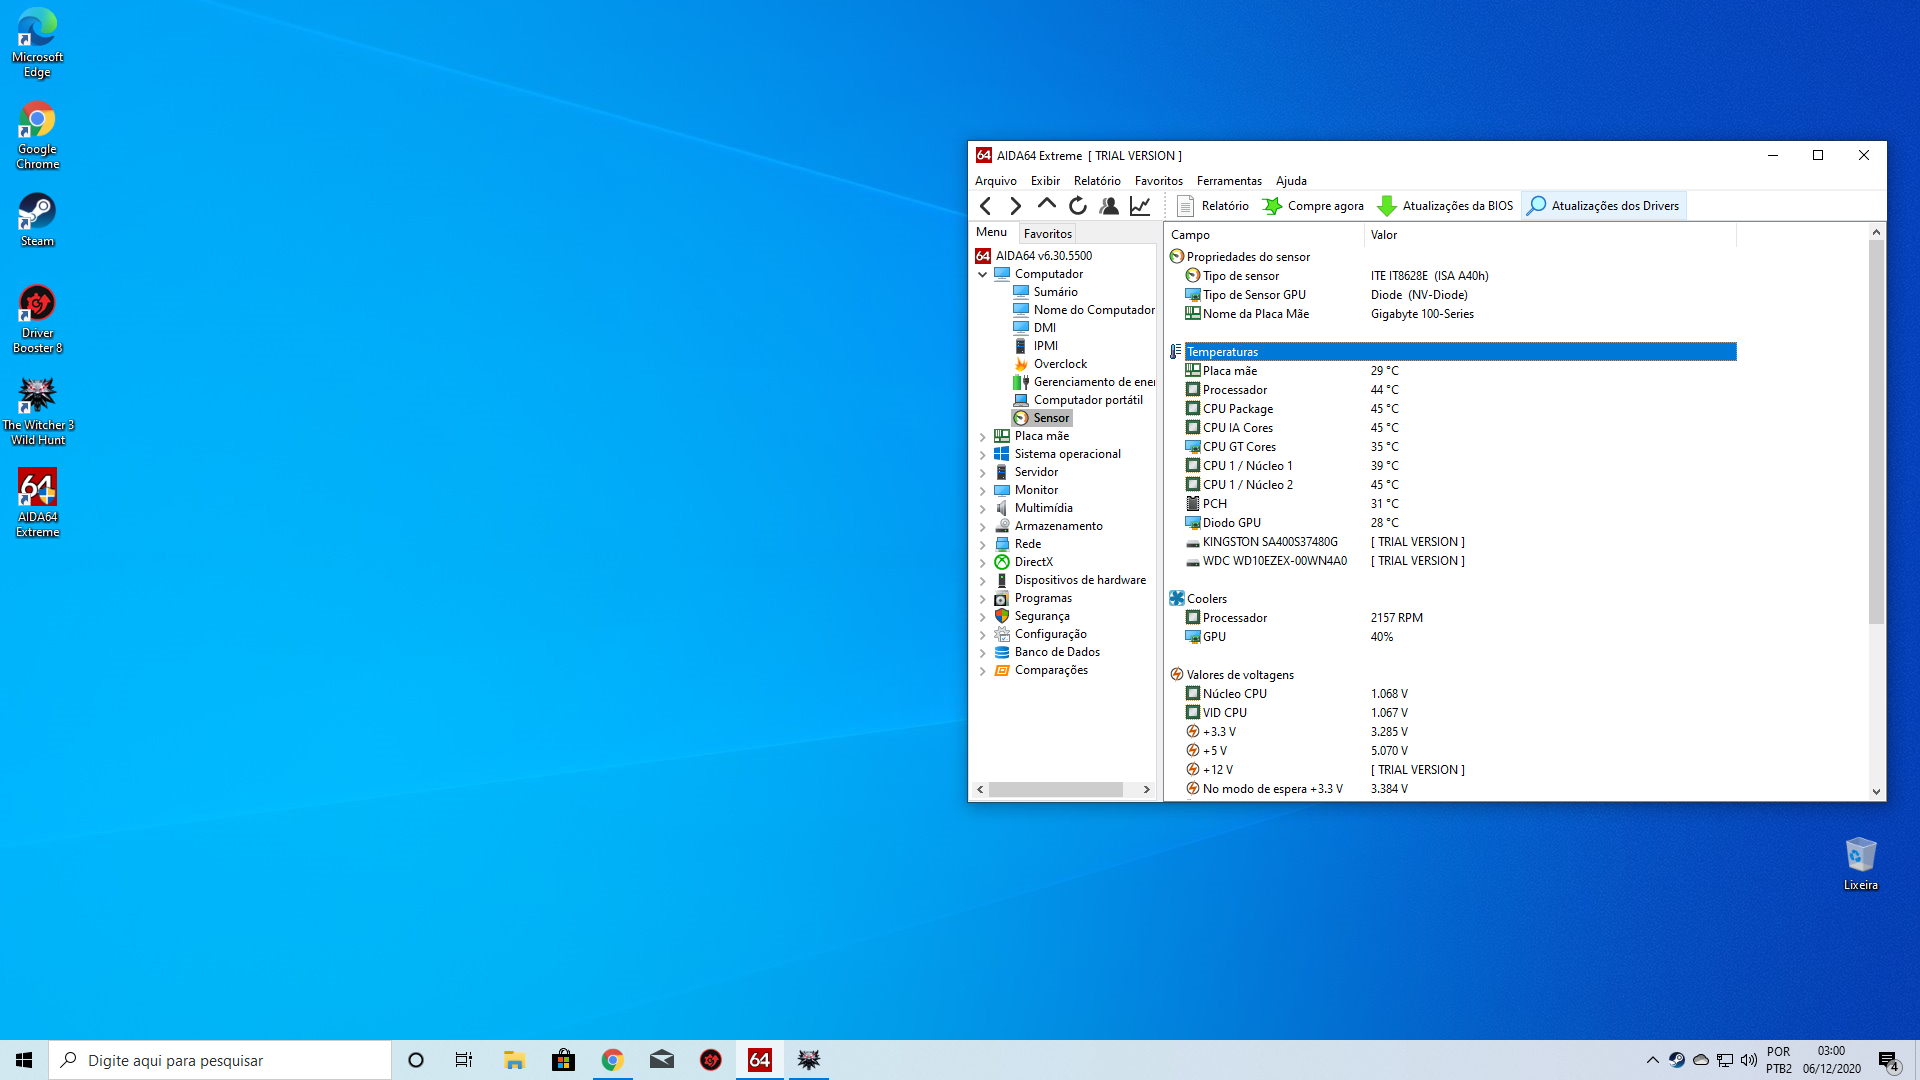Switch to the Favoritos tab

tap(1047, 233)
